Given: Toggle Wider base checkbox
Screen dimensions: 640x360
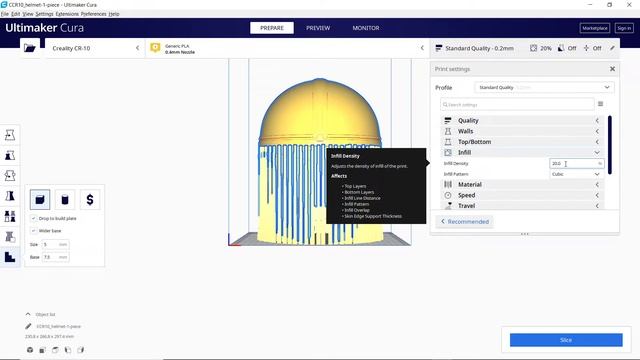Looking at the screenshot, I should [x=33, y=231].
